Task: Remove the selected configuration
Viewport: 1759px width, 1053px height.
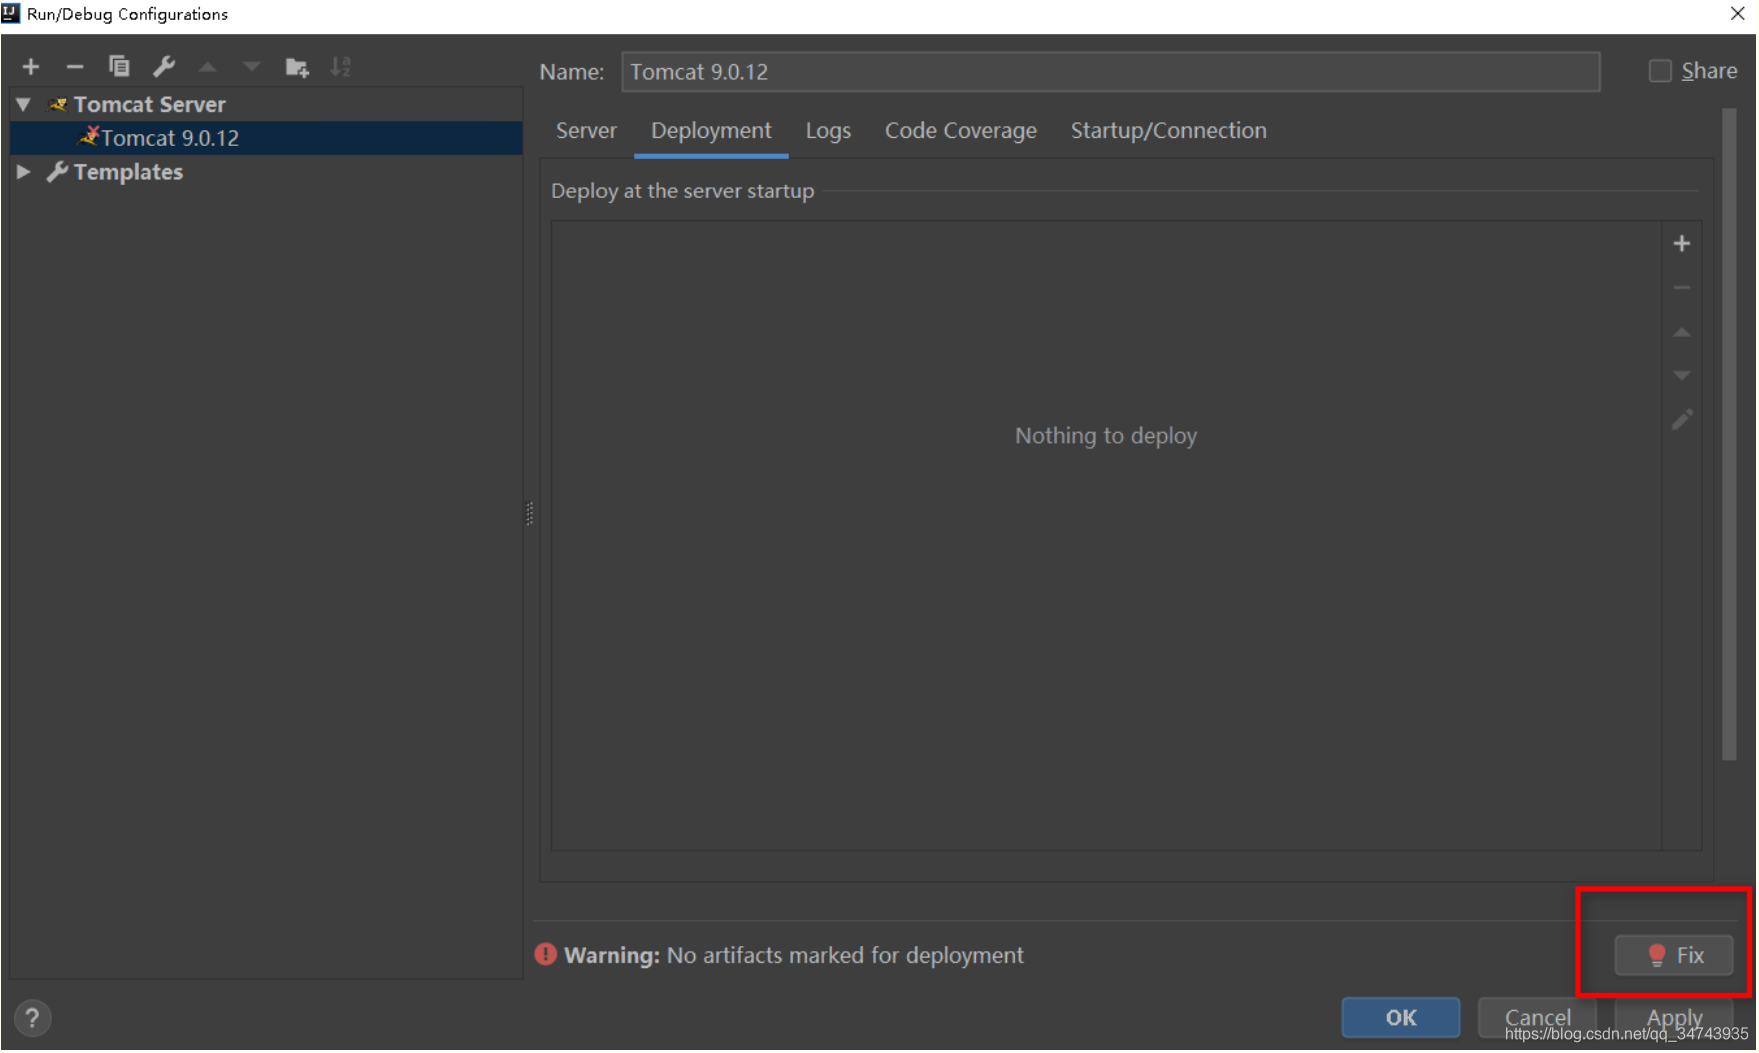Action: tap(75, 67)
